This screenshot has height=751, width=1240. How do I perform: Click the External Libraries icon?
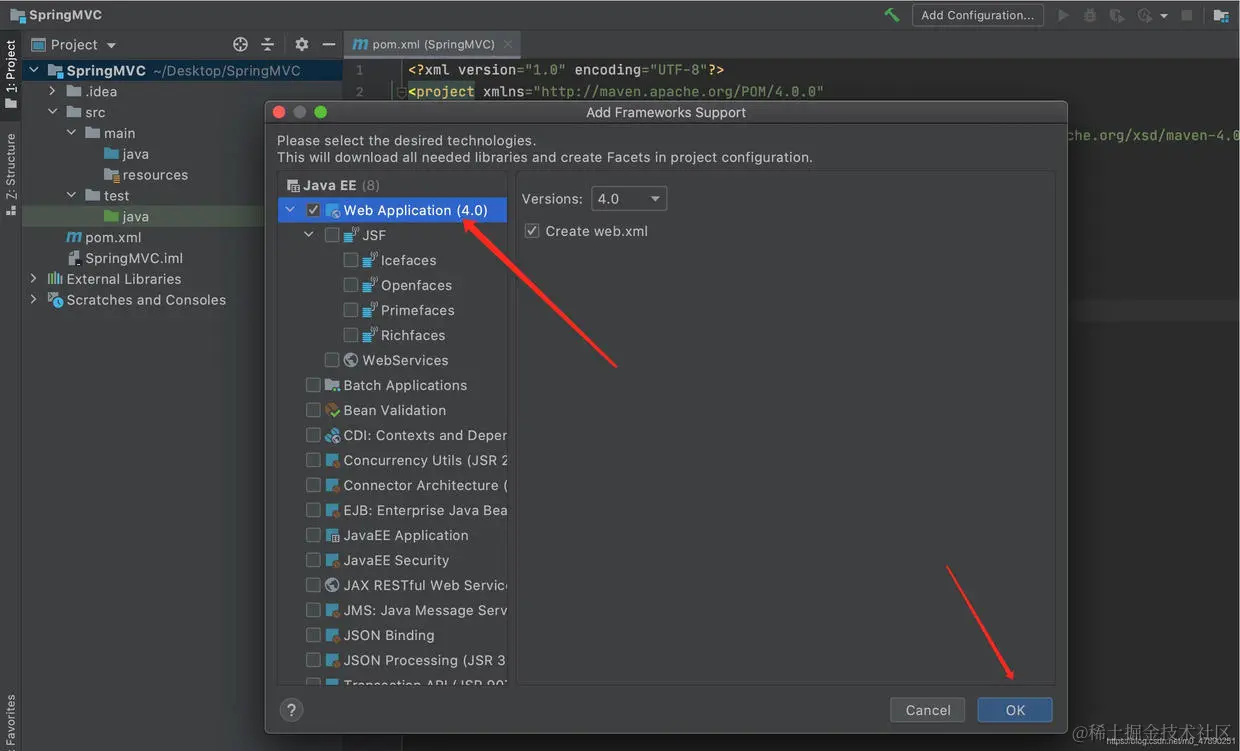[x=55, y=279]
